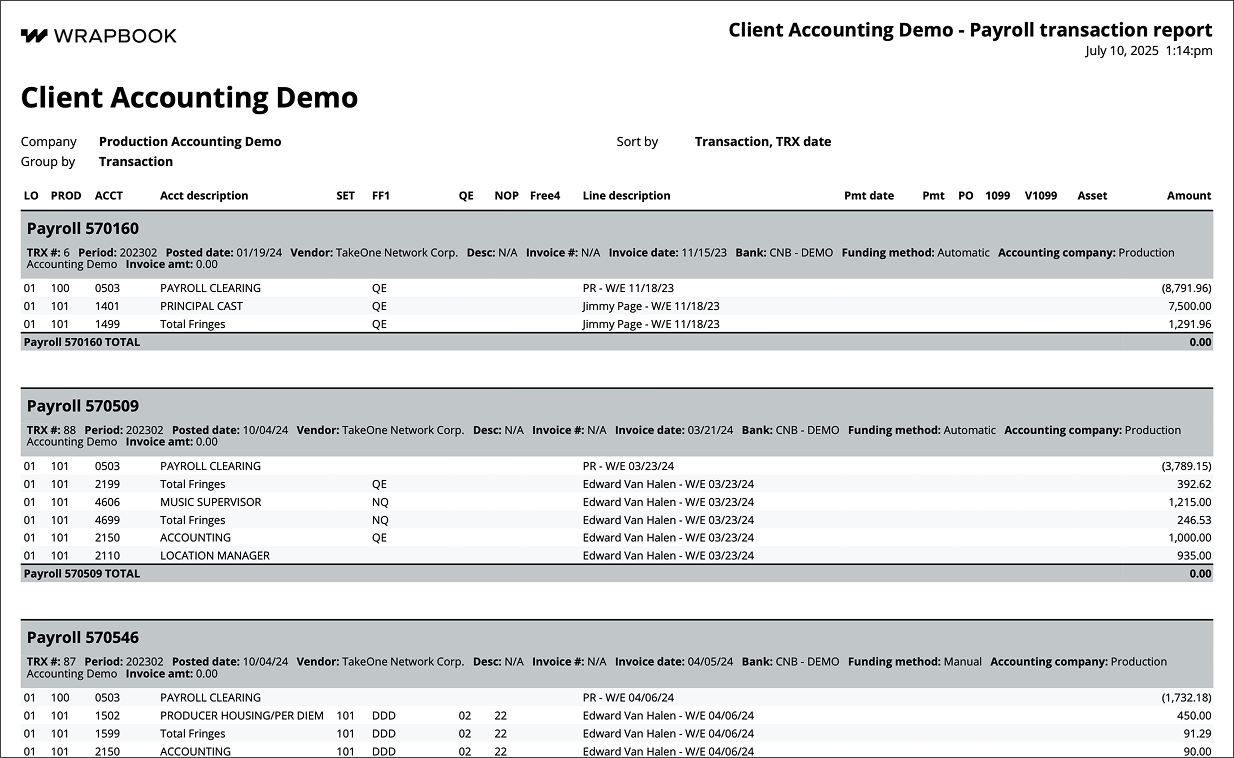1234x758 pixels.
Task: Click the 'Payroll 570160' group heading
Action: 83,229
